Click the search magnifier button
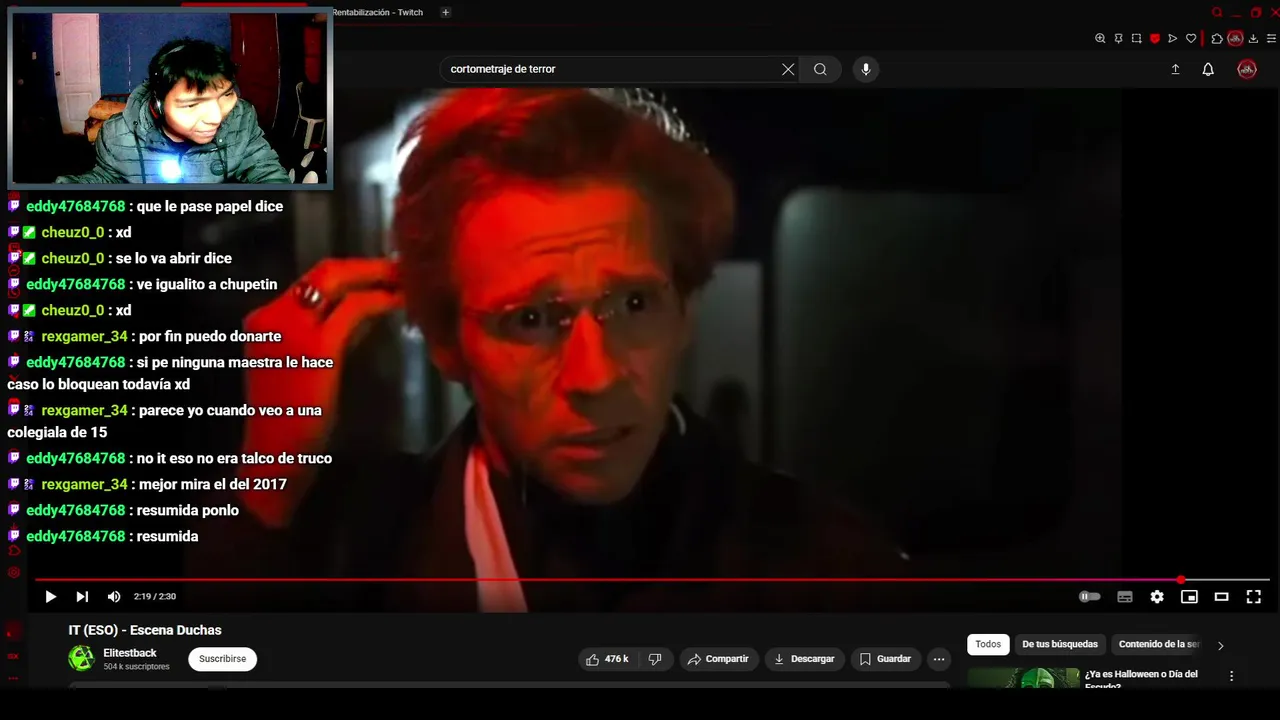The image size is (1280, 720). [x=820, y=69]
